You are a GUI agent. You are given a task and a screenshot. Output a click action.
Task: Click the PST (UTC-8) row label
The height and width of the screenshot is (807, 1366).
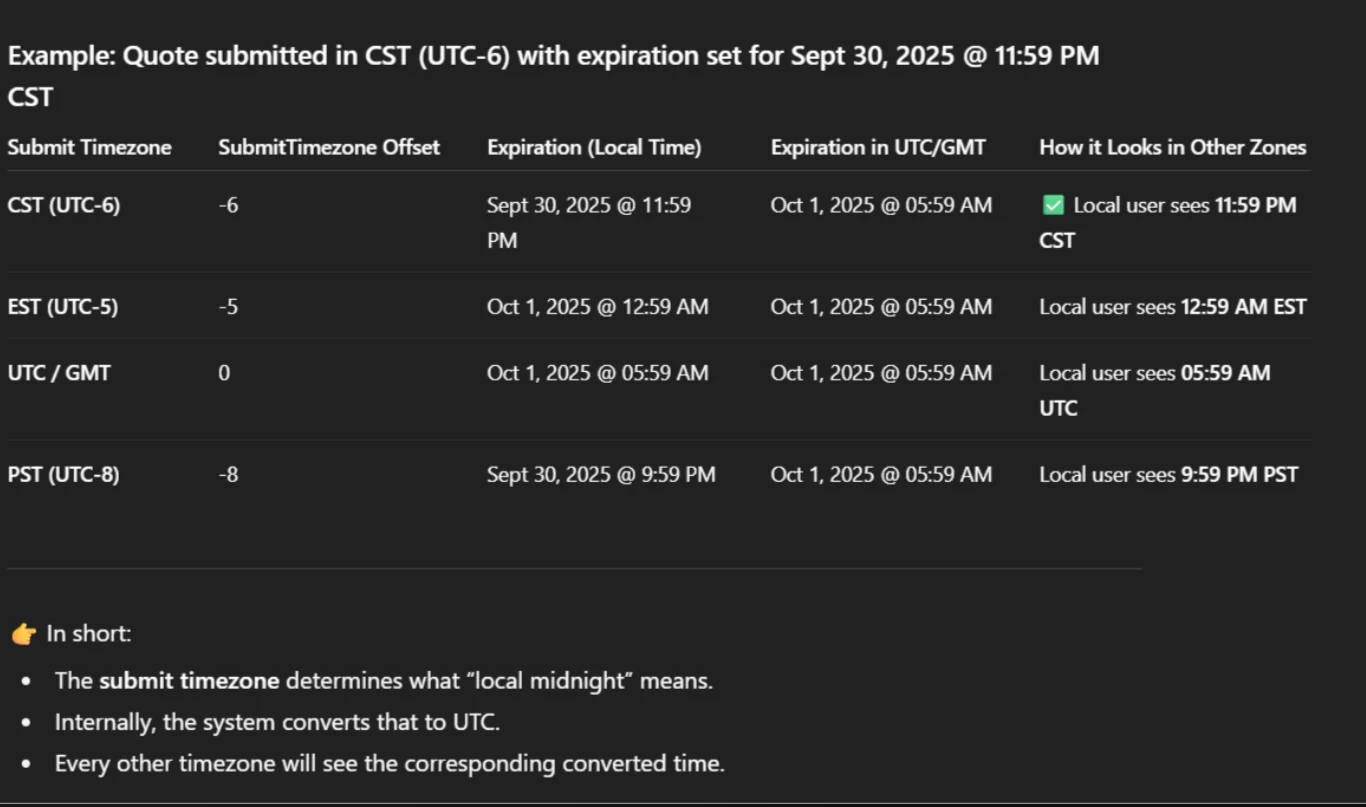point(63,475)
